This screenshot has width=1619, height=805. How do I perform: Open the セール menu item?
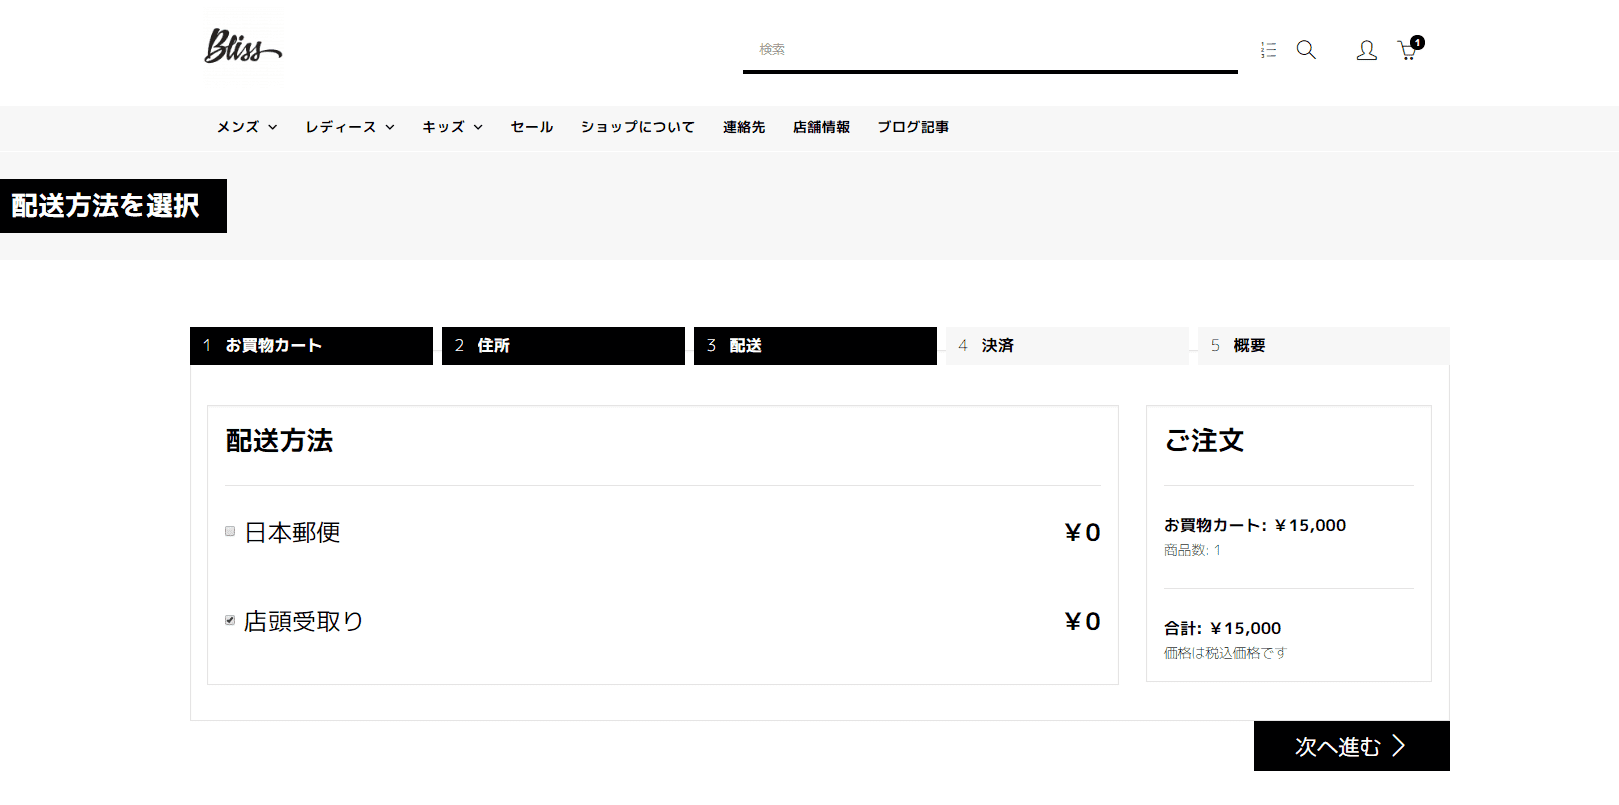[x=531, y=127]
